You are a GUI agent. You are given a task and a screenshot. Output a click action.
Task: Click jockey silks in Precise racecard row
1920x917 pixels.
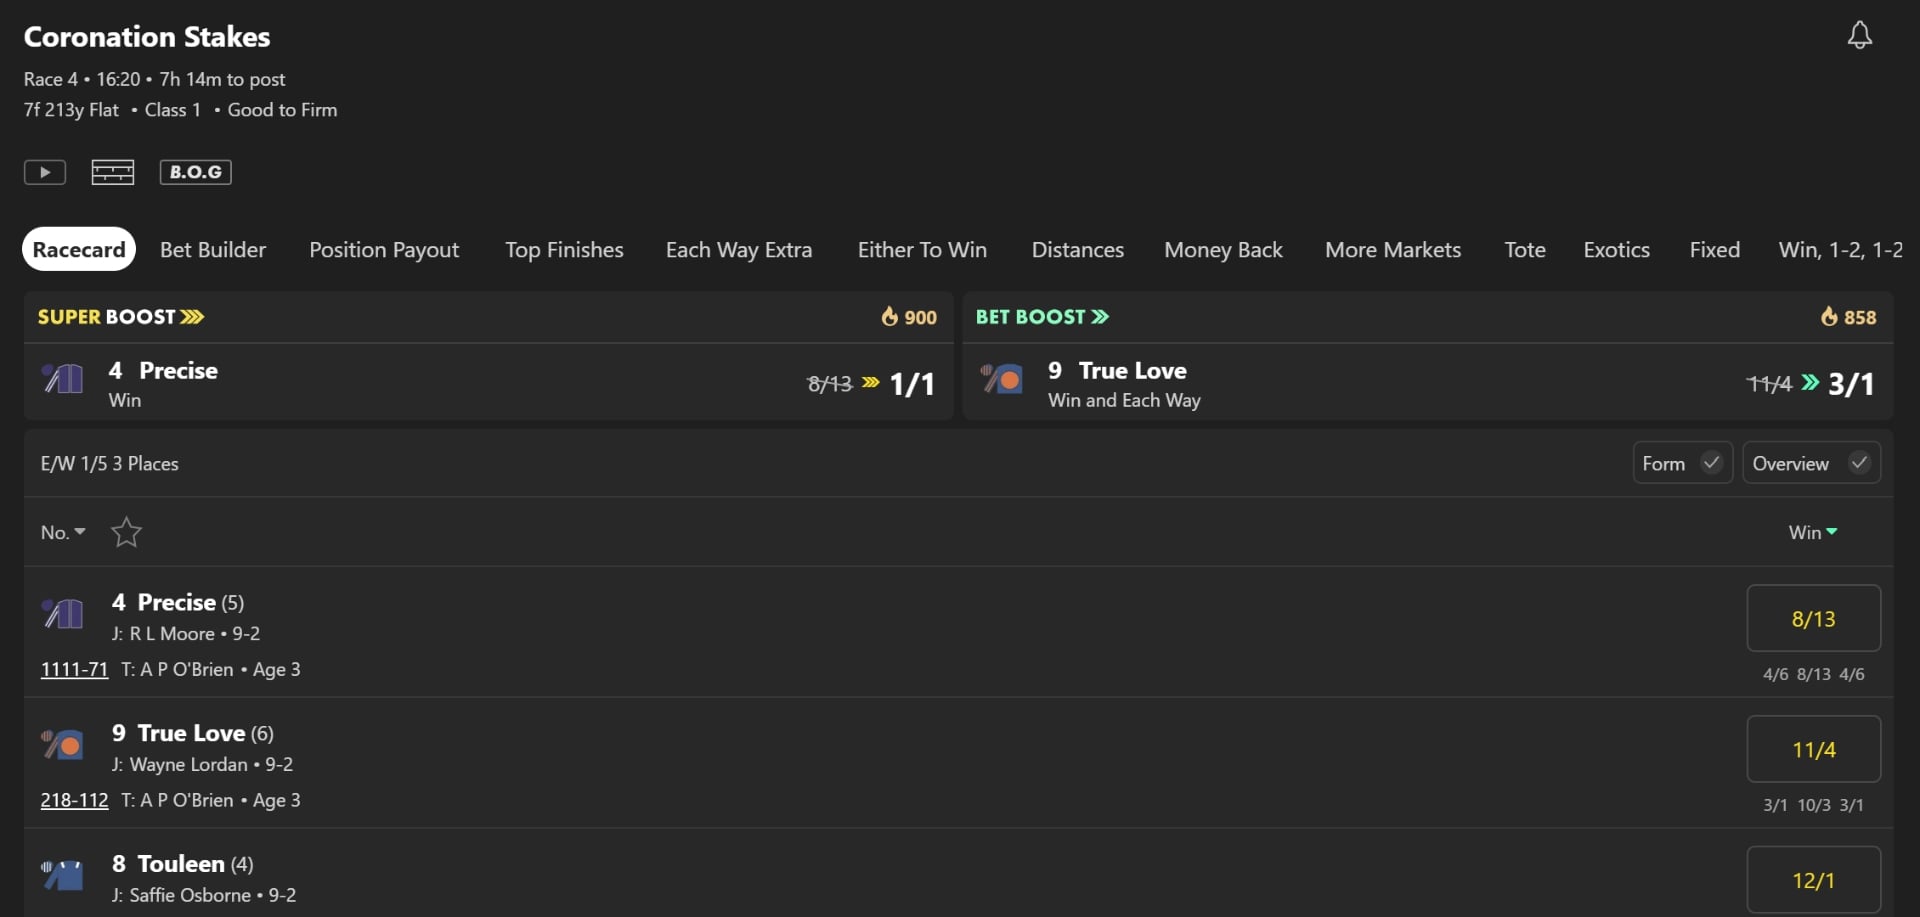coord(62,612)
